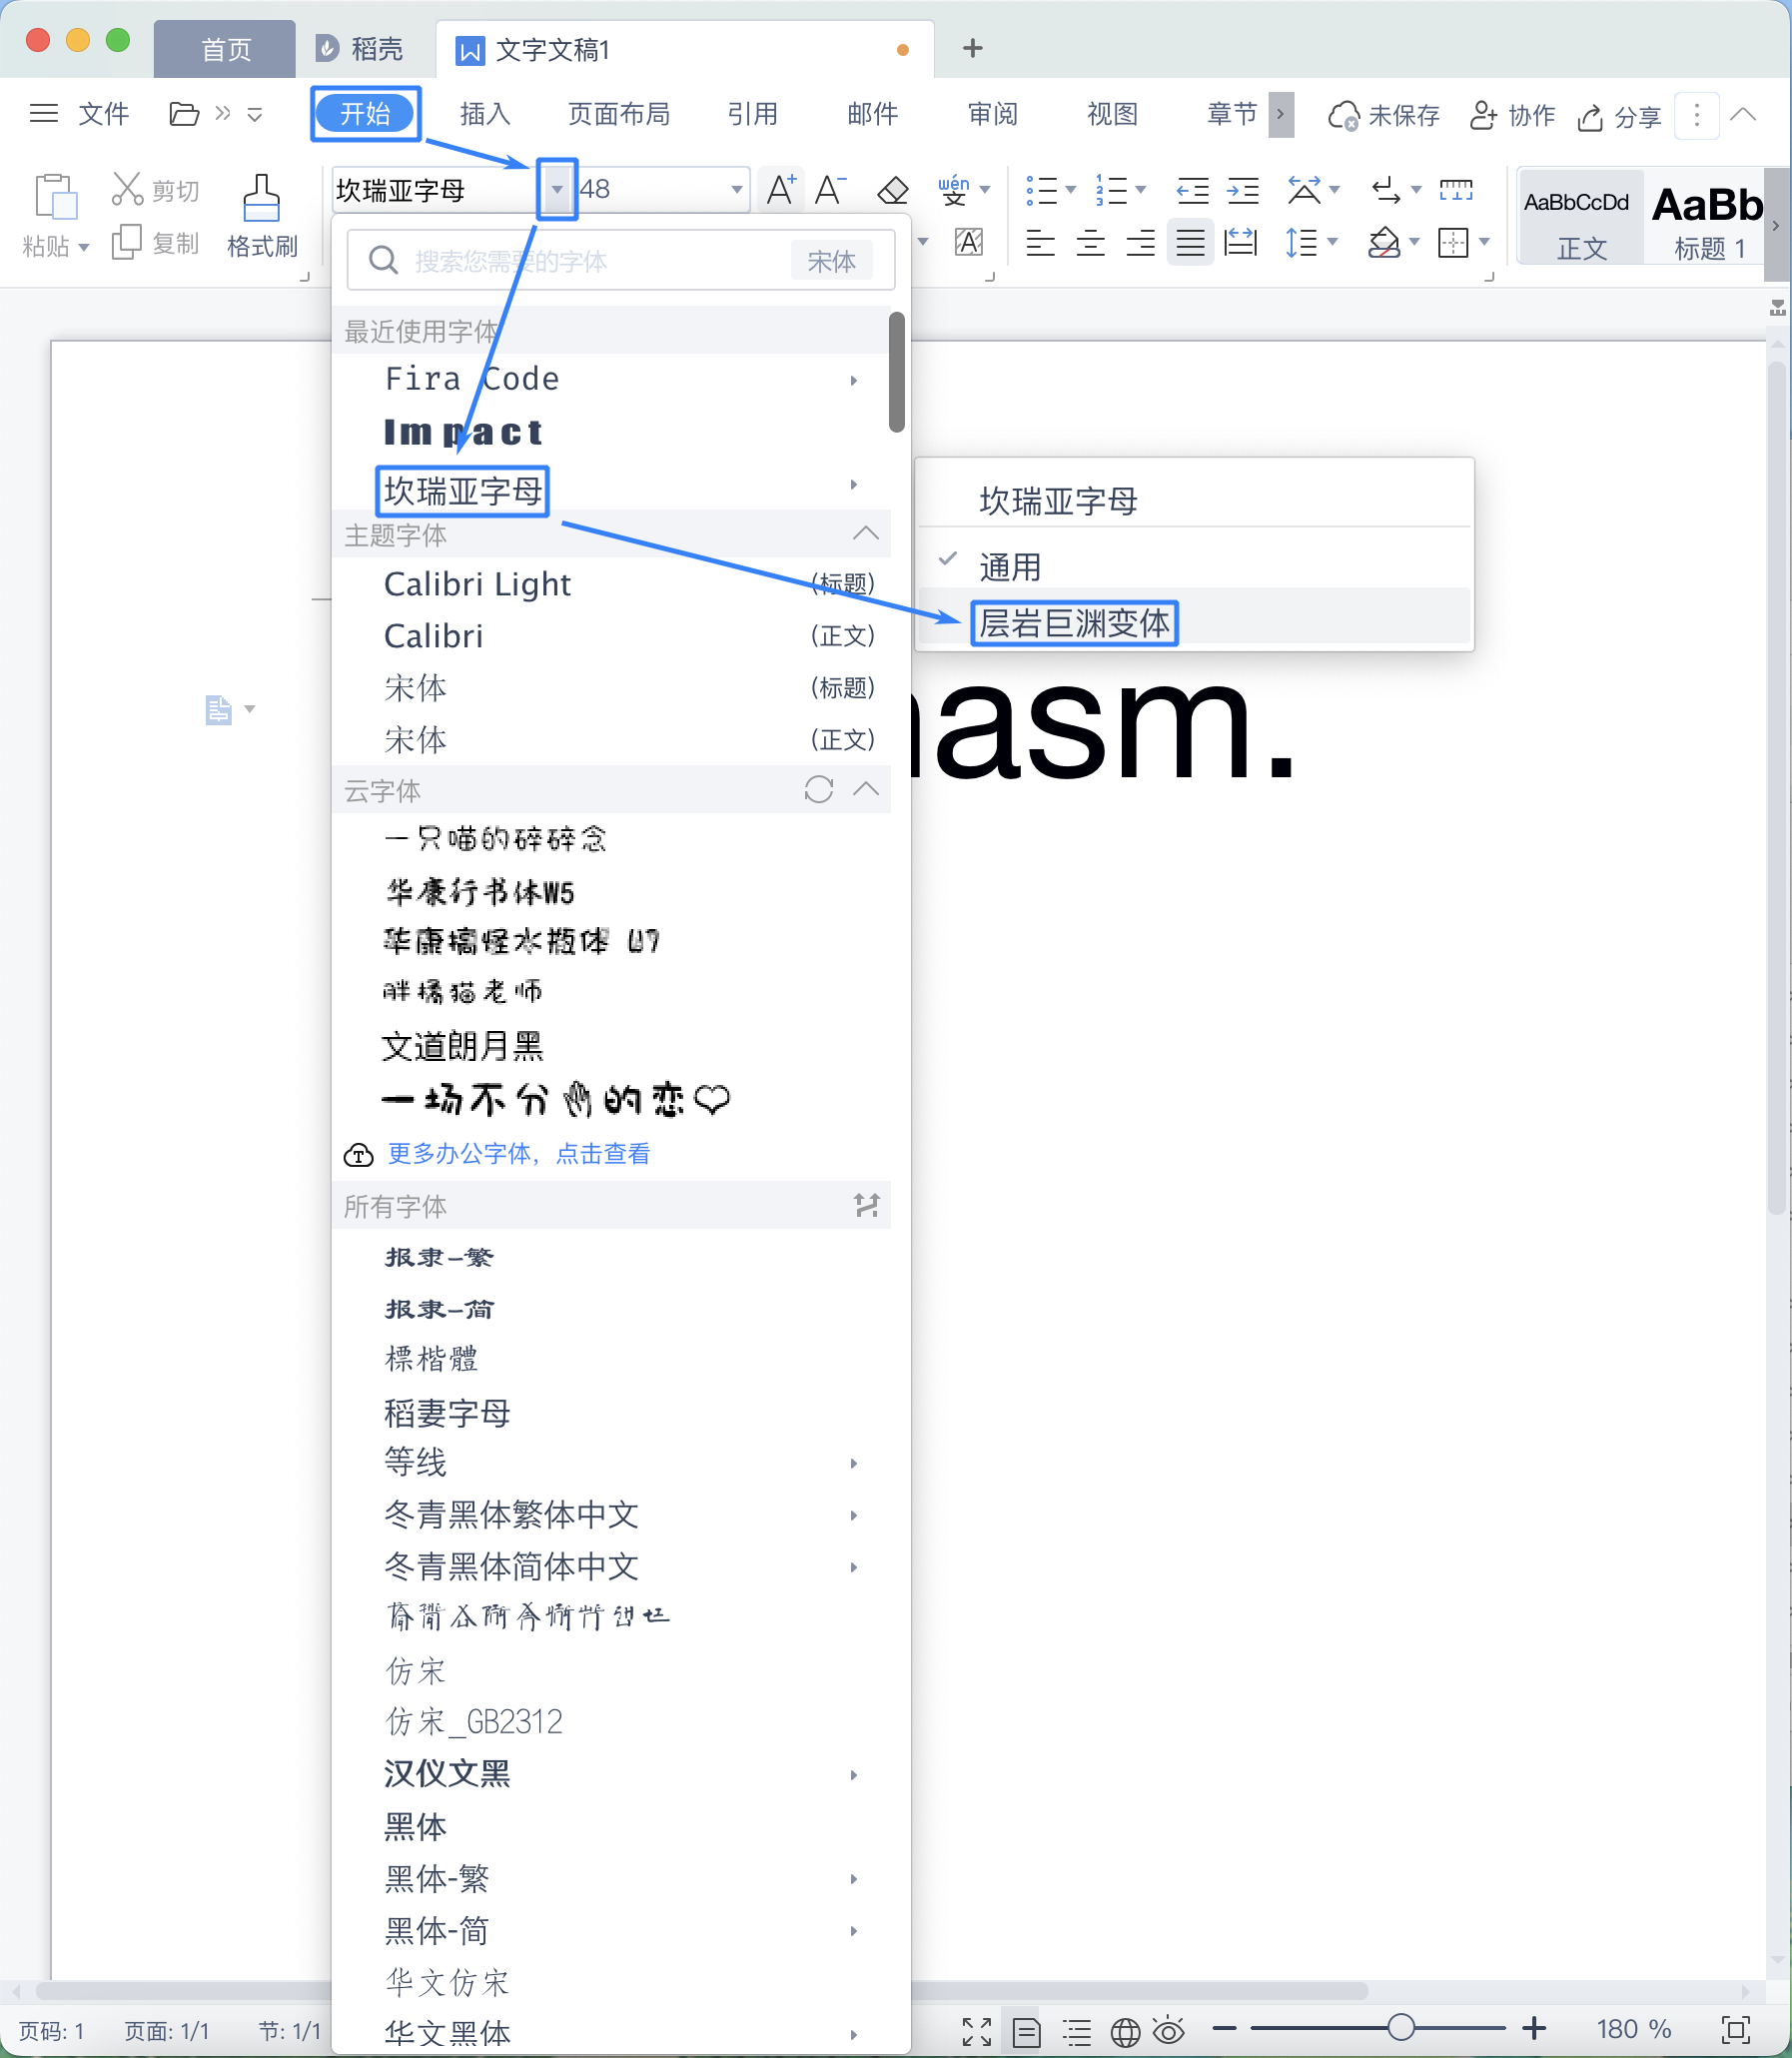Screen dimensions: 1792x2058
Task: Toggle center paragraph alignment
Action: tap(1090, 242)
